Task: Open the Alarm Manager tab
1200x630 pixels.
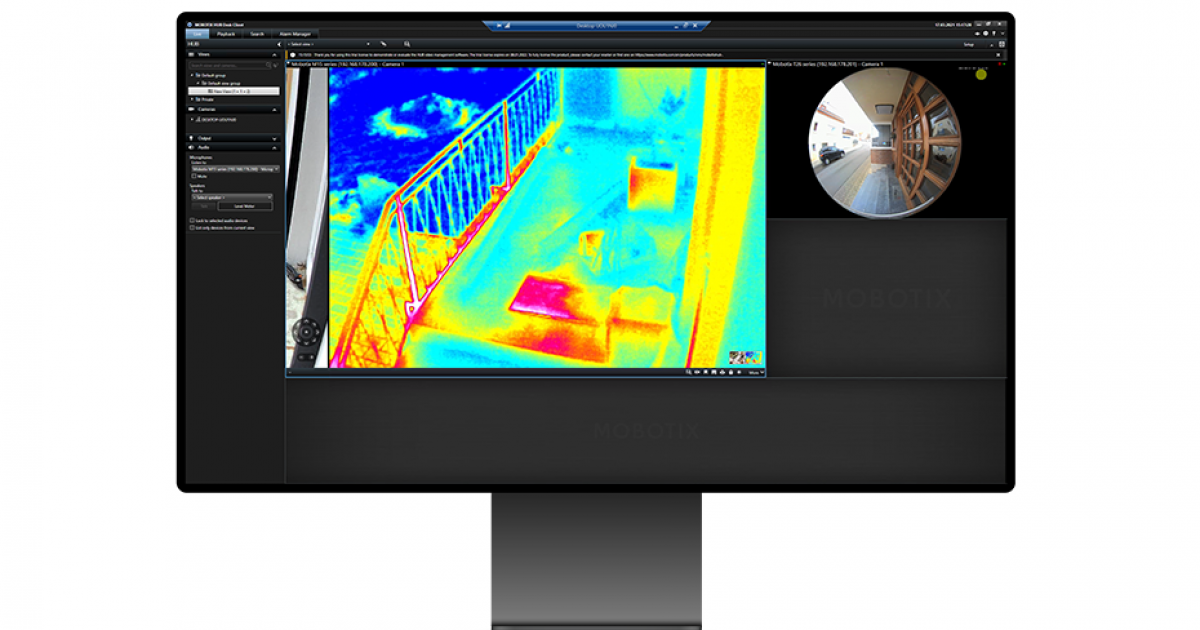Action: pos(295,34)
